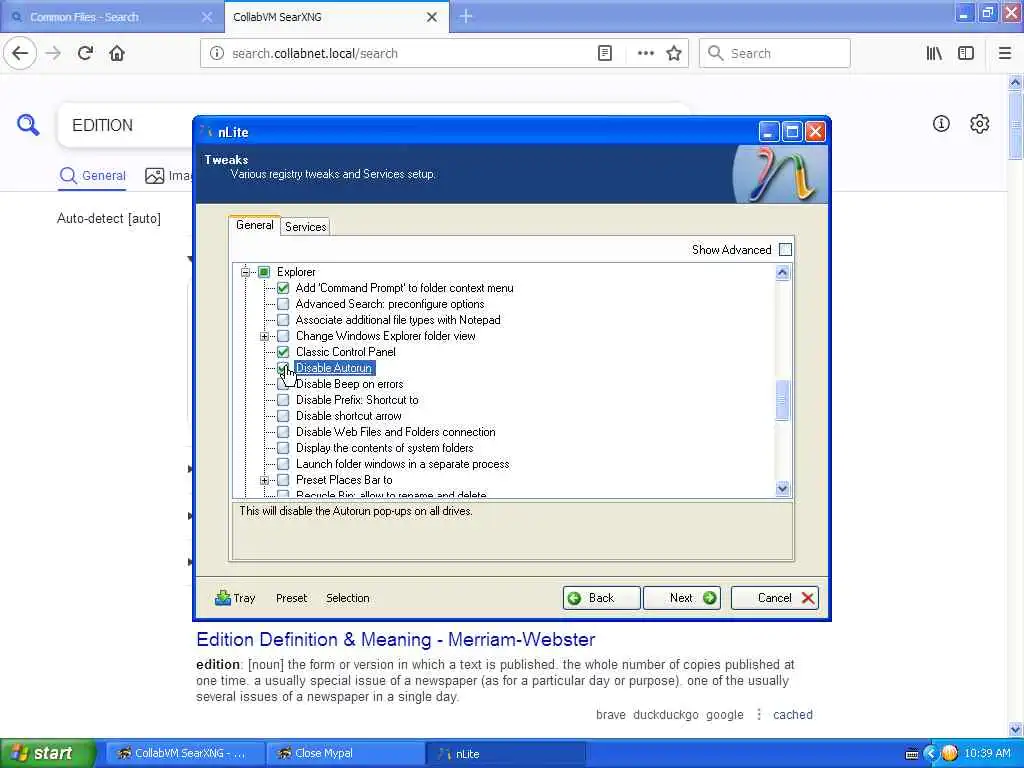The height and width of the screenshot is (768, 1024).
Task: Click the site information icon in address bar
Action: pyautogui.click(x=216, y=53)
